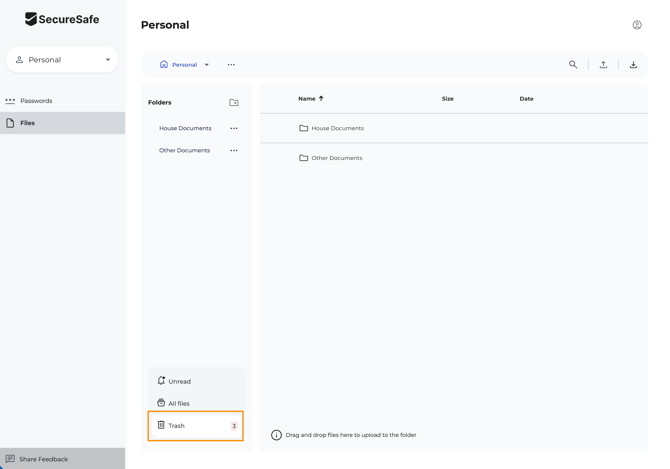Click the Personal home icon in breadcrumb

(x=164, y=65)
